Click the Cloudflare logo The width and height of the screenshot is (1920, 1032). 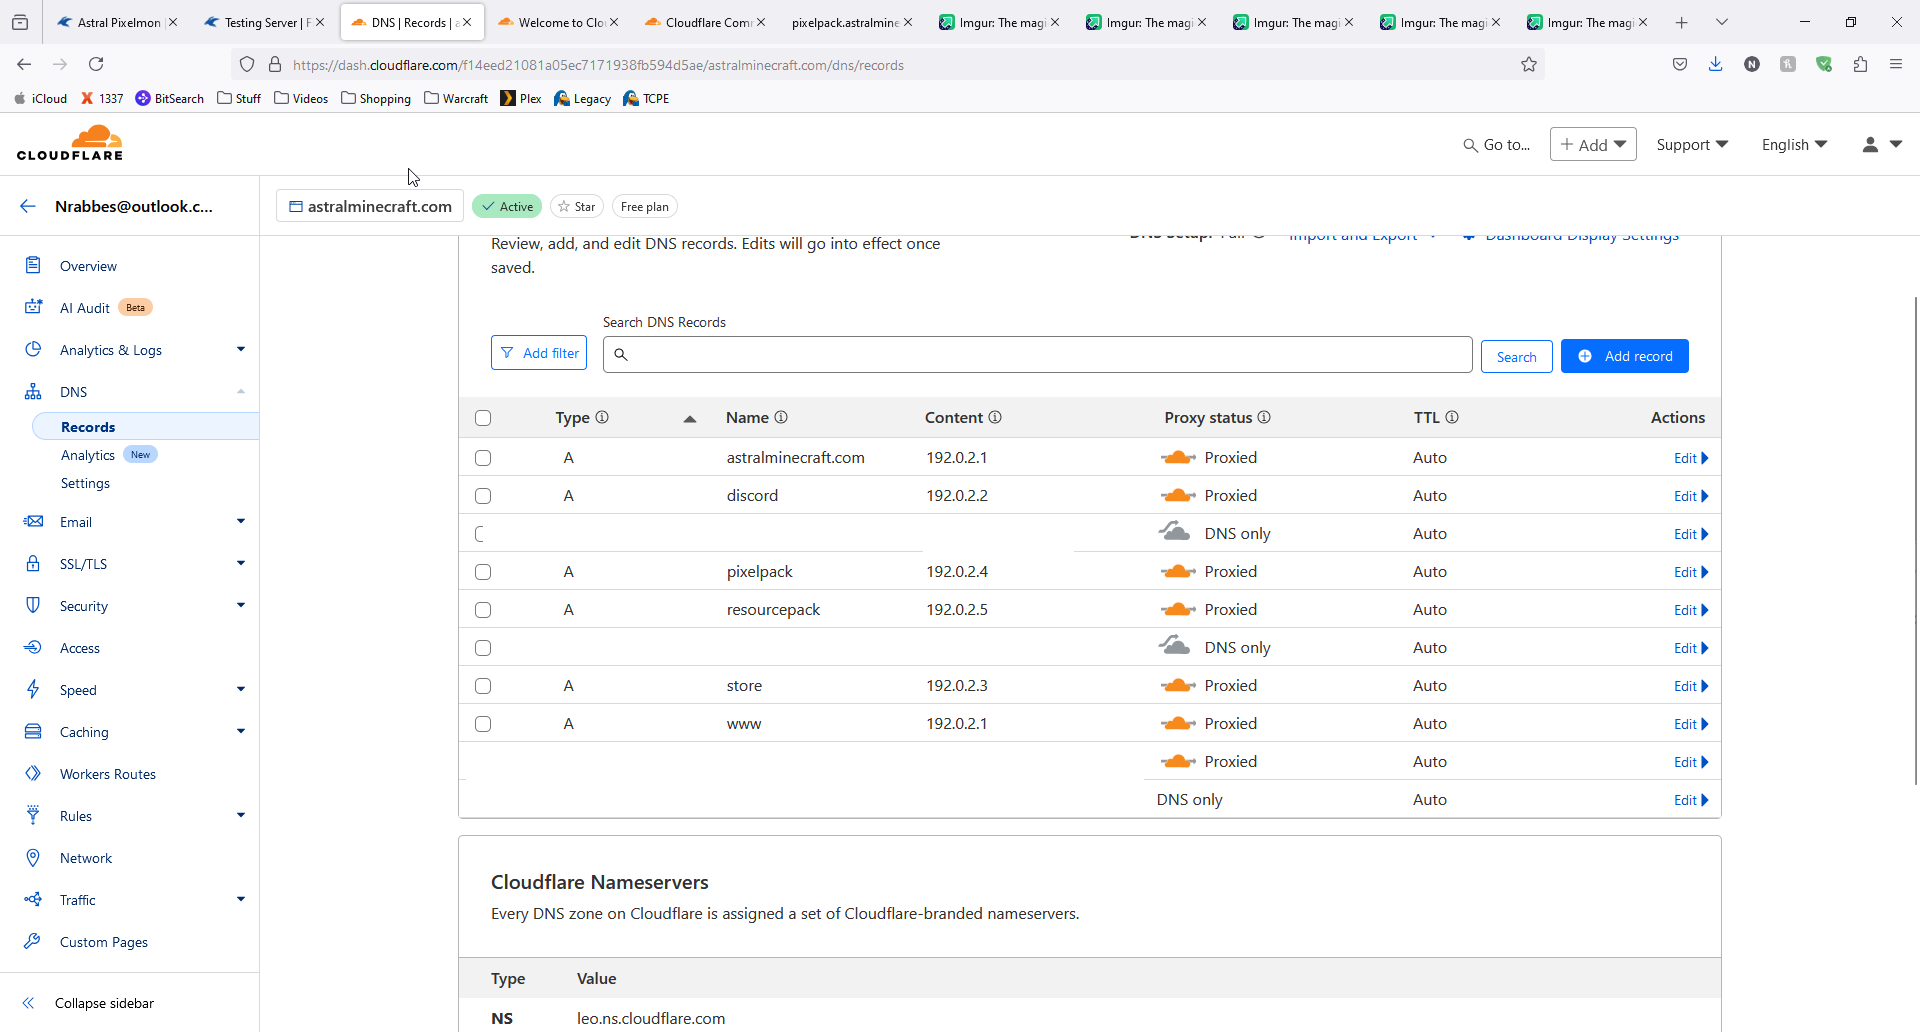click(70, 143)
